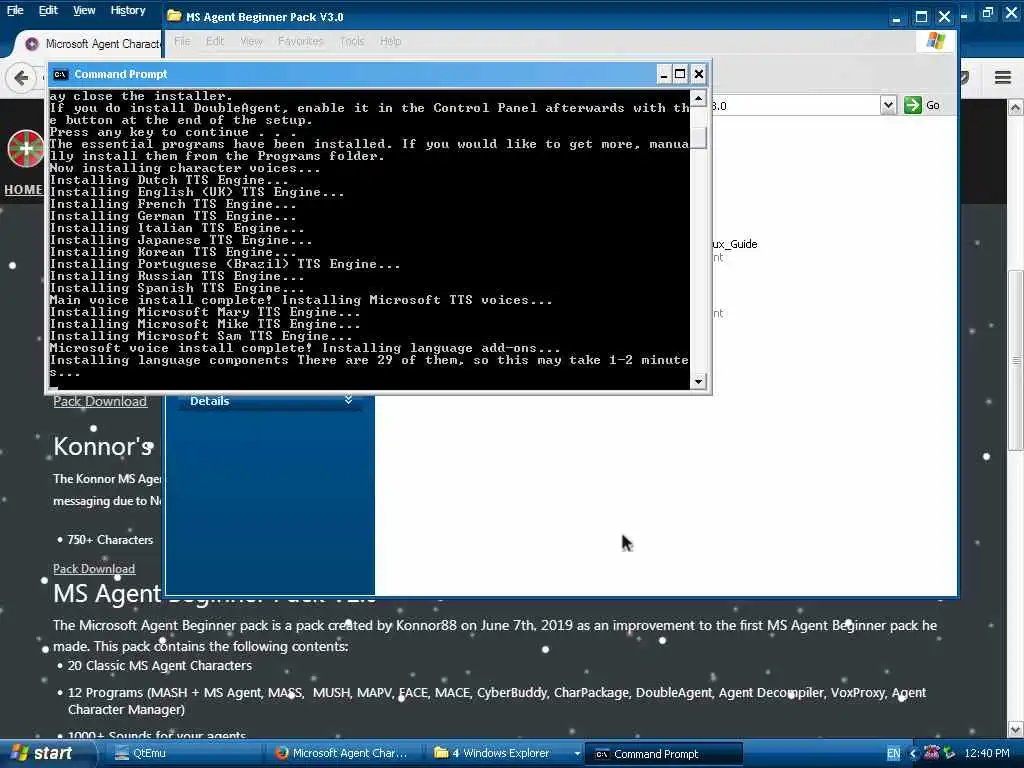This screenshot has width=1024, height=768.
Task: Click the Konnor's heading on webpage
Action: pyautogui.click(x=103, y=446)
